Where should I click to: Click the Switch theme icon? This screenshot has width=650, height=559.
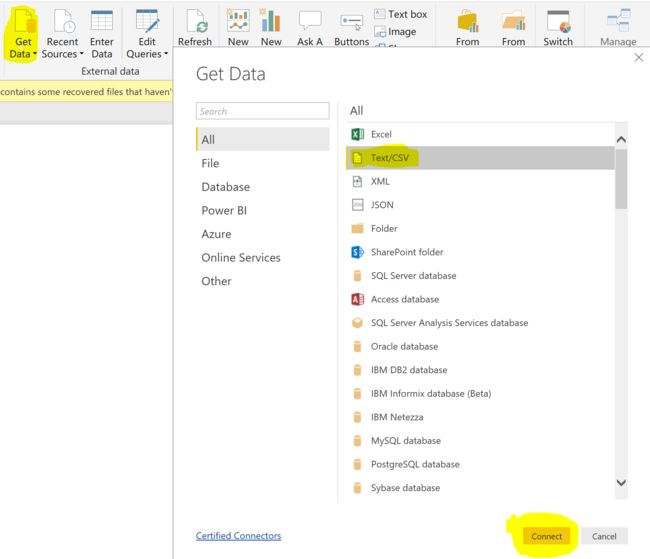pyautogui.click(x=558, y=22)
